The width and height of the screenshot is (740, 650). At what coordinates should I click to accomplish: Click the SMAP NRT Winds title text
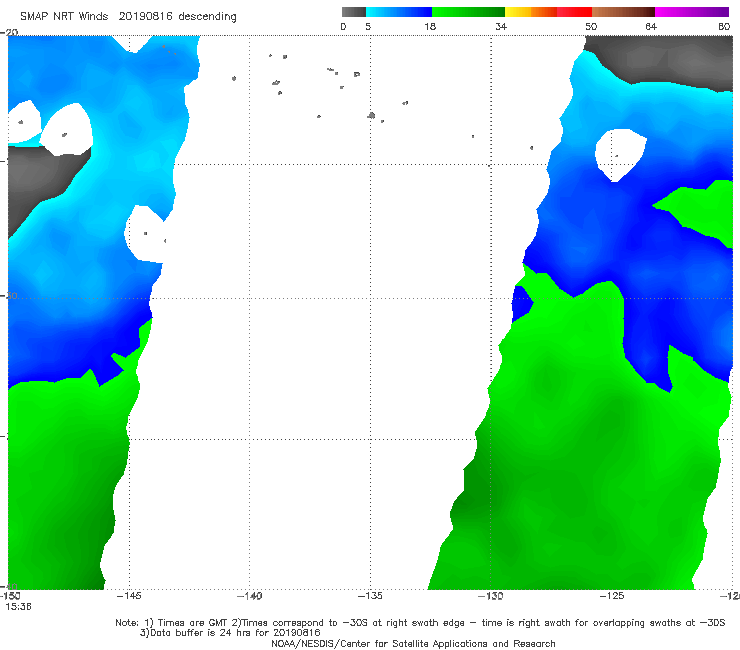point(64,16)
